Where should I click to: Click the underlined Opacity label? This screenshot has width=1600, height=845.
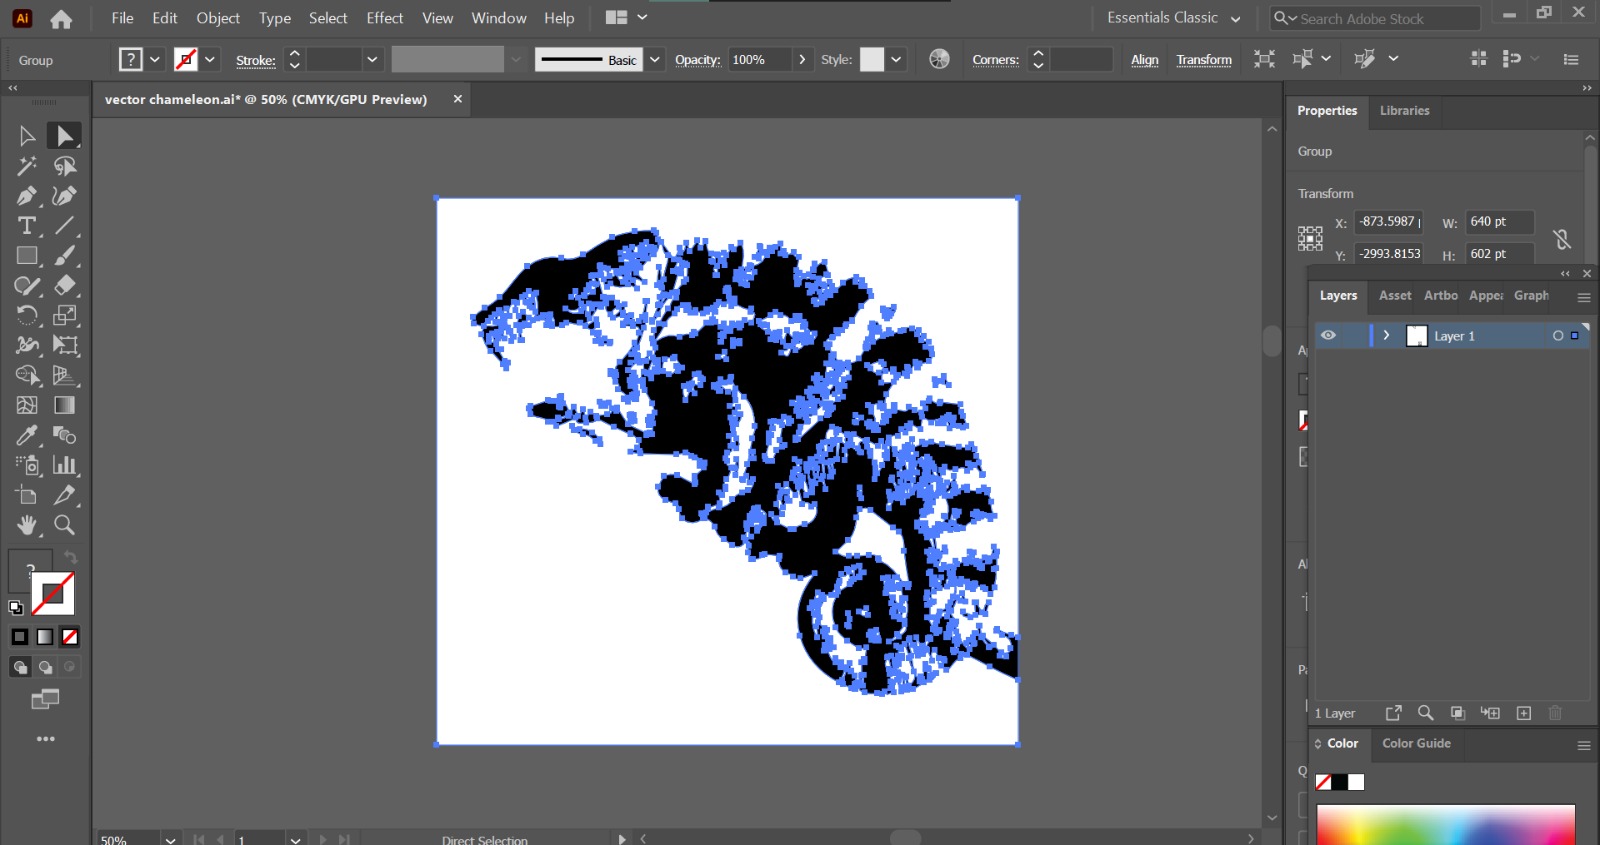[697, 60]
